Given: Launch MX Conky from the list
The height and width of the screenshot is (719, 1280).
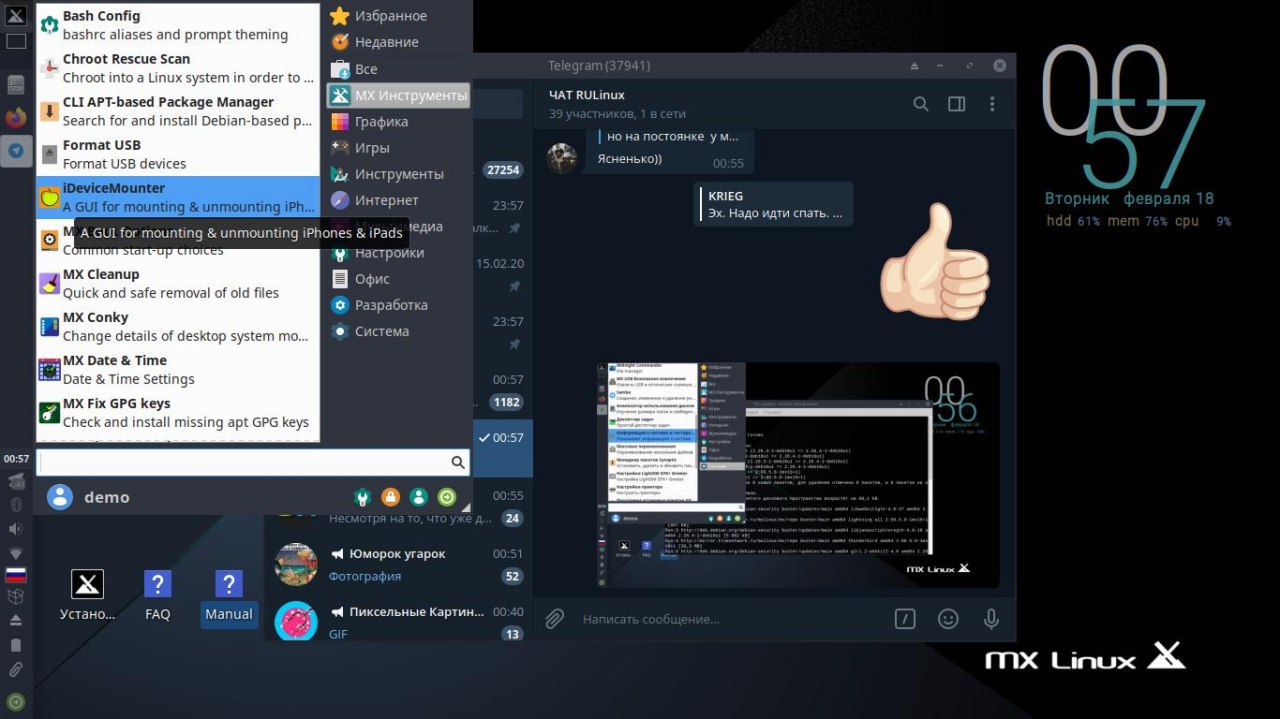Looking at the screenshot, I should point(178,326).
